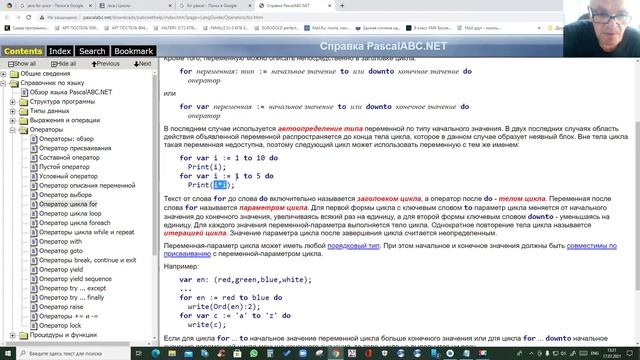Open Оператор try ... except topic
The width and height of the screenshot is (640, 360).
pos(72,288)
